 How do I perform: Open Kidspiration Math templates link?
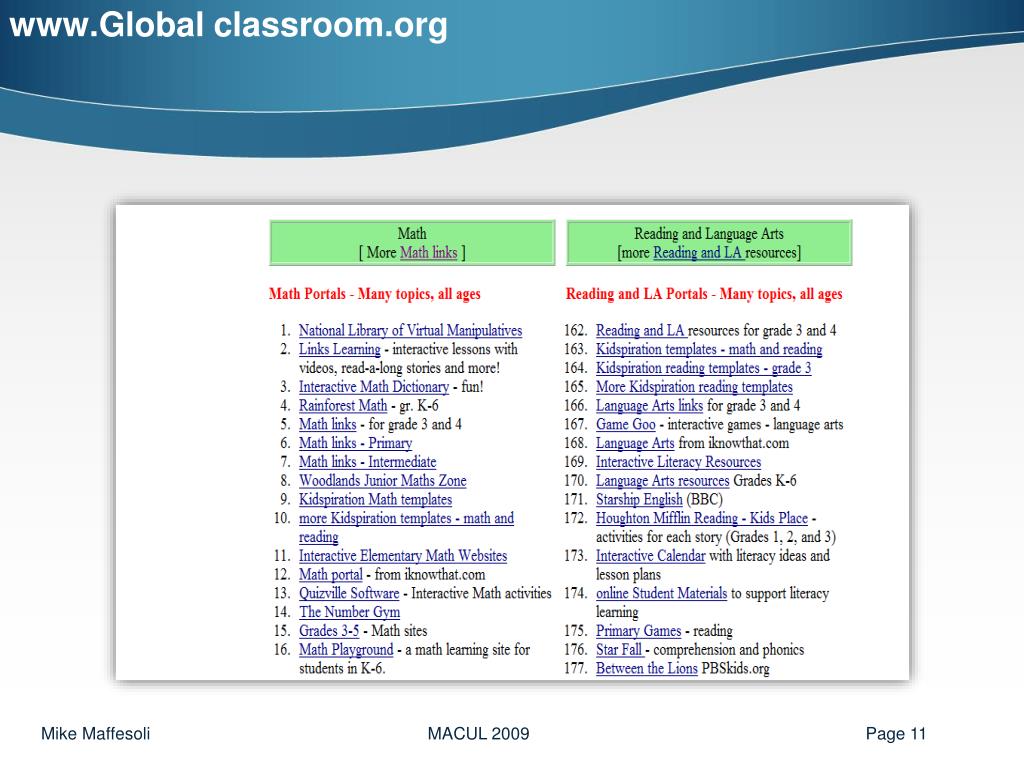[375, 500]
